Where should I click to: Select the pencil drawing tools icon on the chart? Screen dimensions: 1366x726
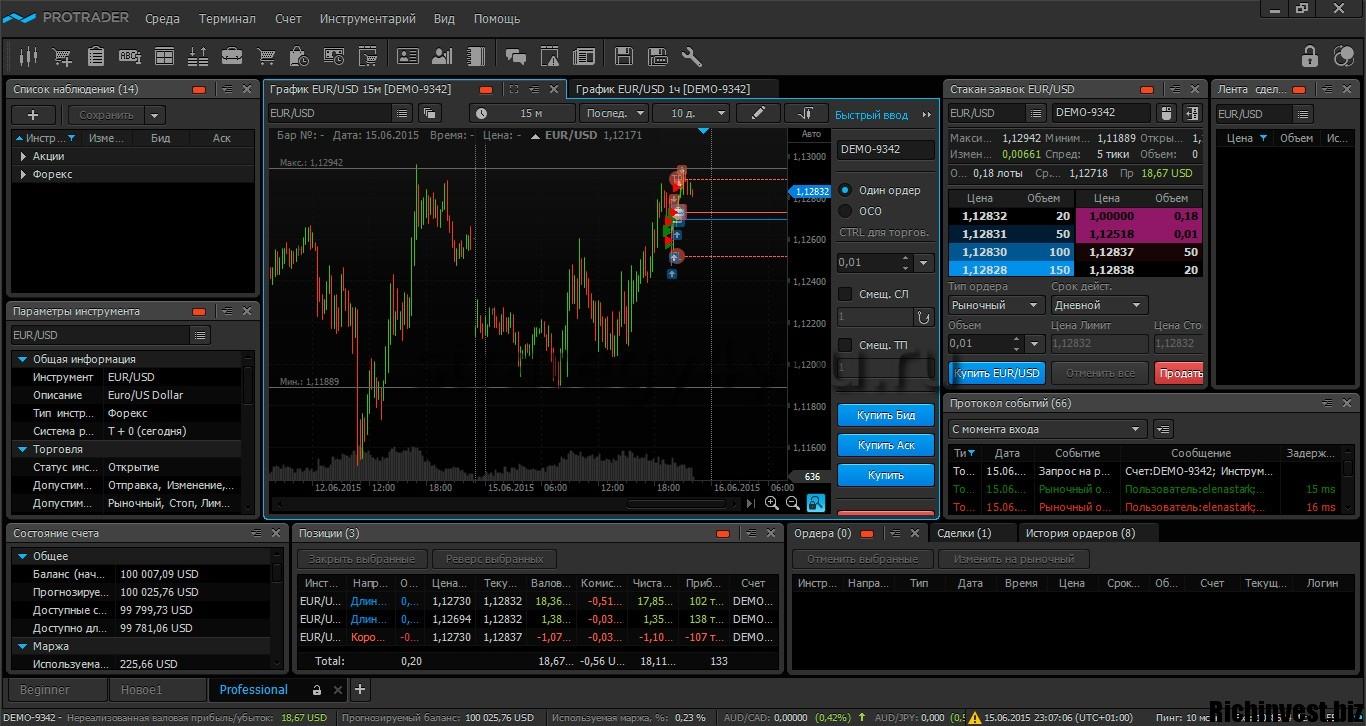coord(758,113)
